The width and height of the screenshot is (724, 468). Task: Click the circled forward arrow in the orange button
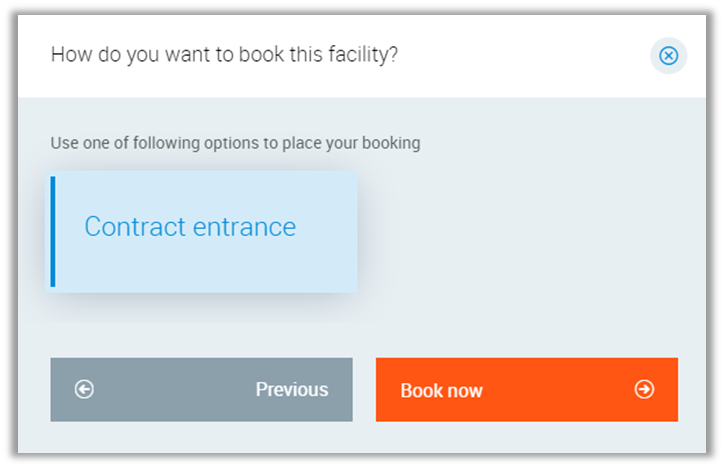[x=644, y=389]
